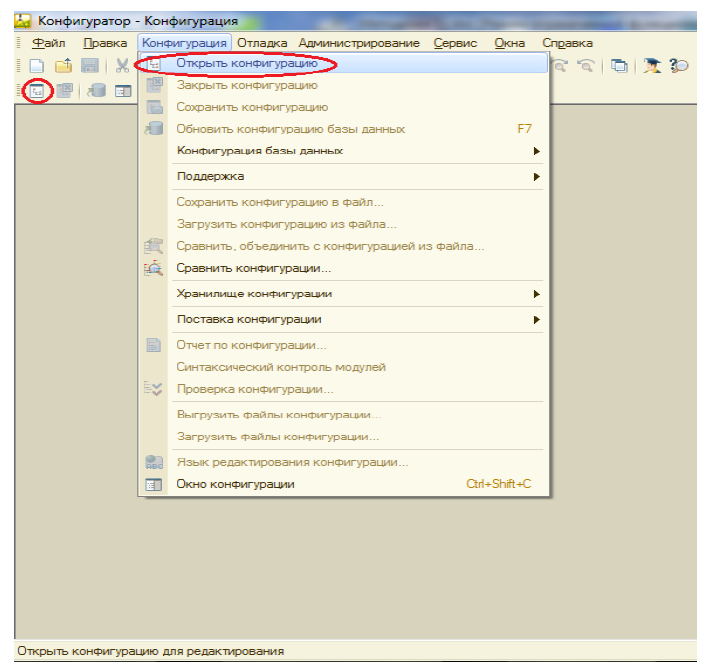This screenshot has height=667, width=709.
Task: Click the Save floppy disk toolbar icon
Action: coord(90,66)
